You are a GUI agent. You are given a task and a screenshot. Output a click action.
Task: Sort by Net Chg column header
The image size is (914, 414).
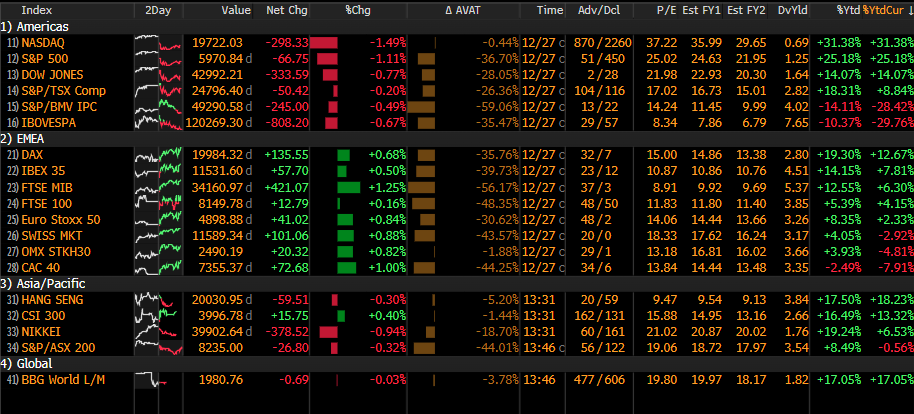click(287, 10)
